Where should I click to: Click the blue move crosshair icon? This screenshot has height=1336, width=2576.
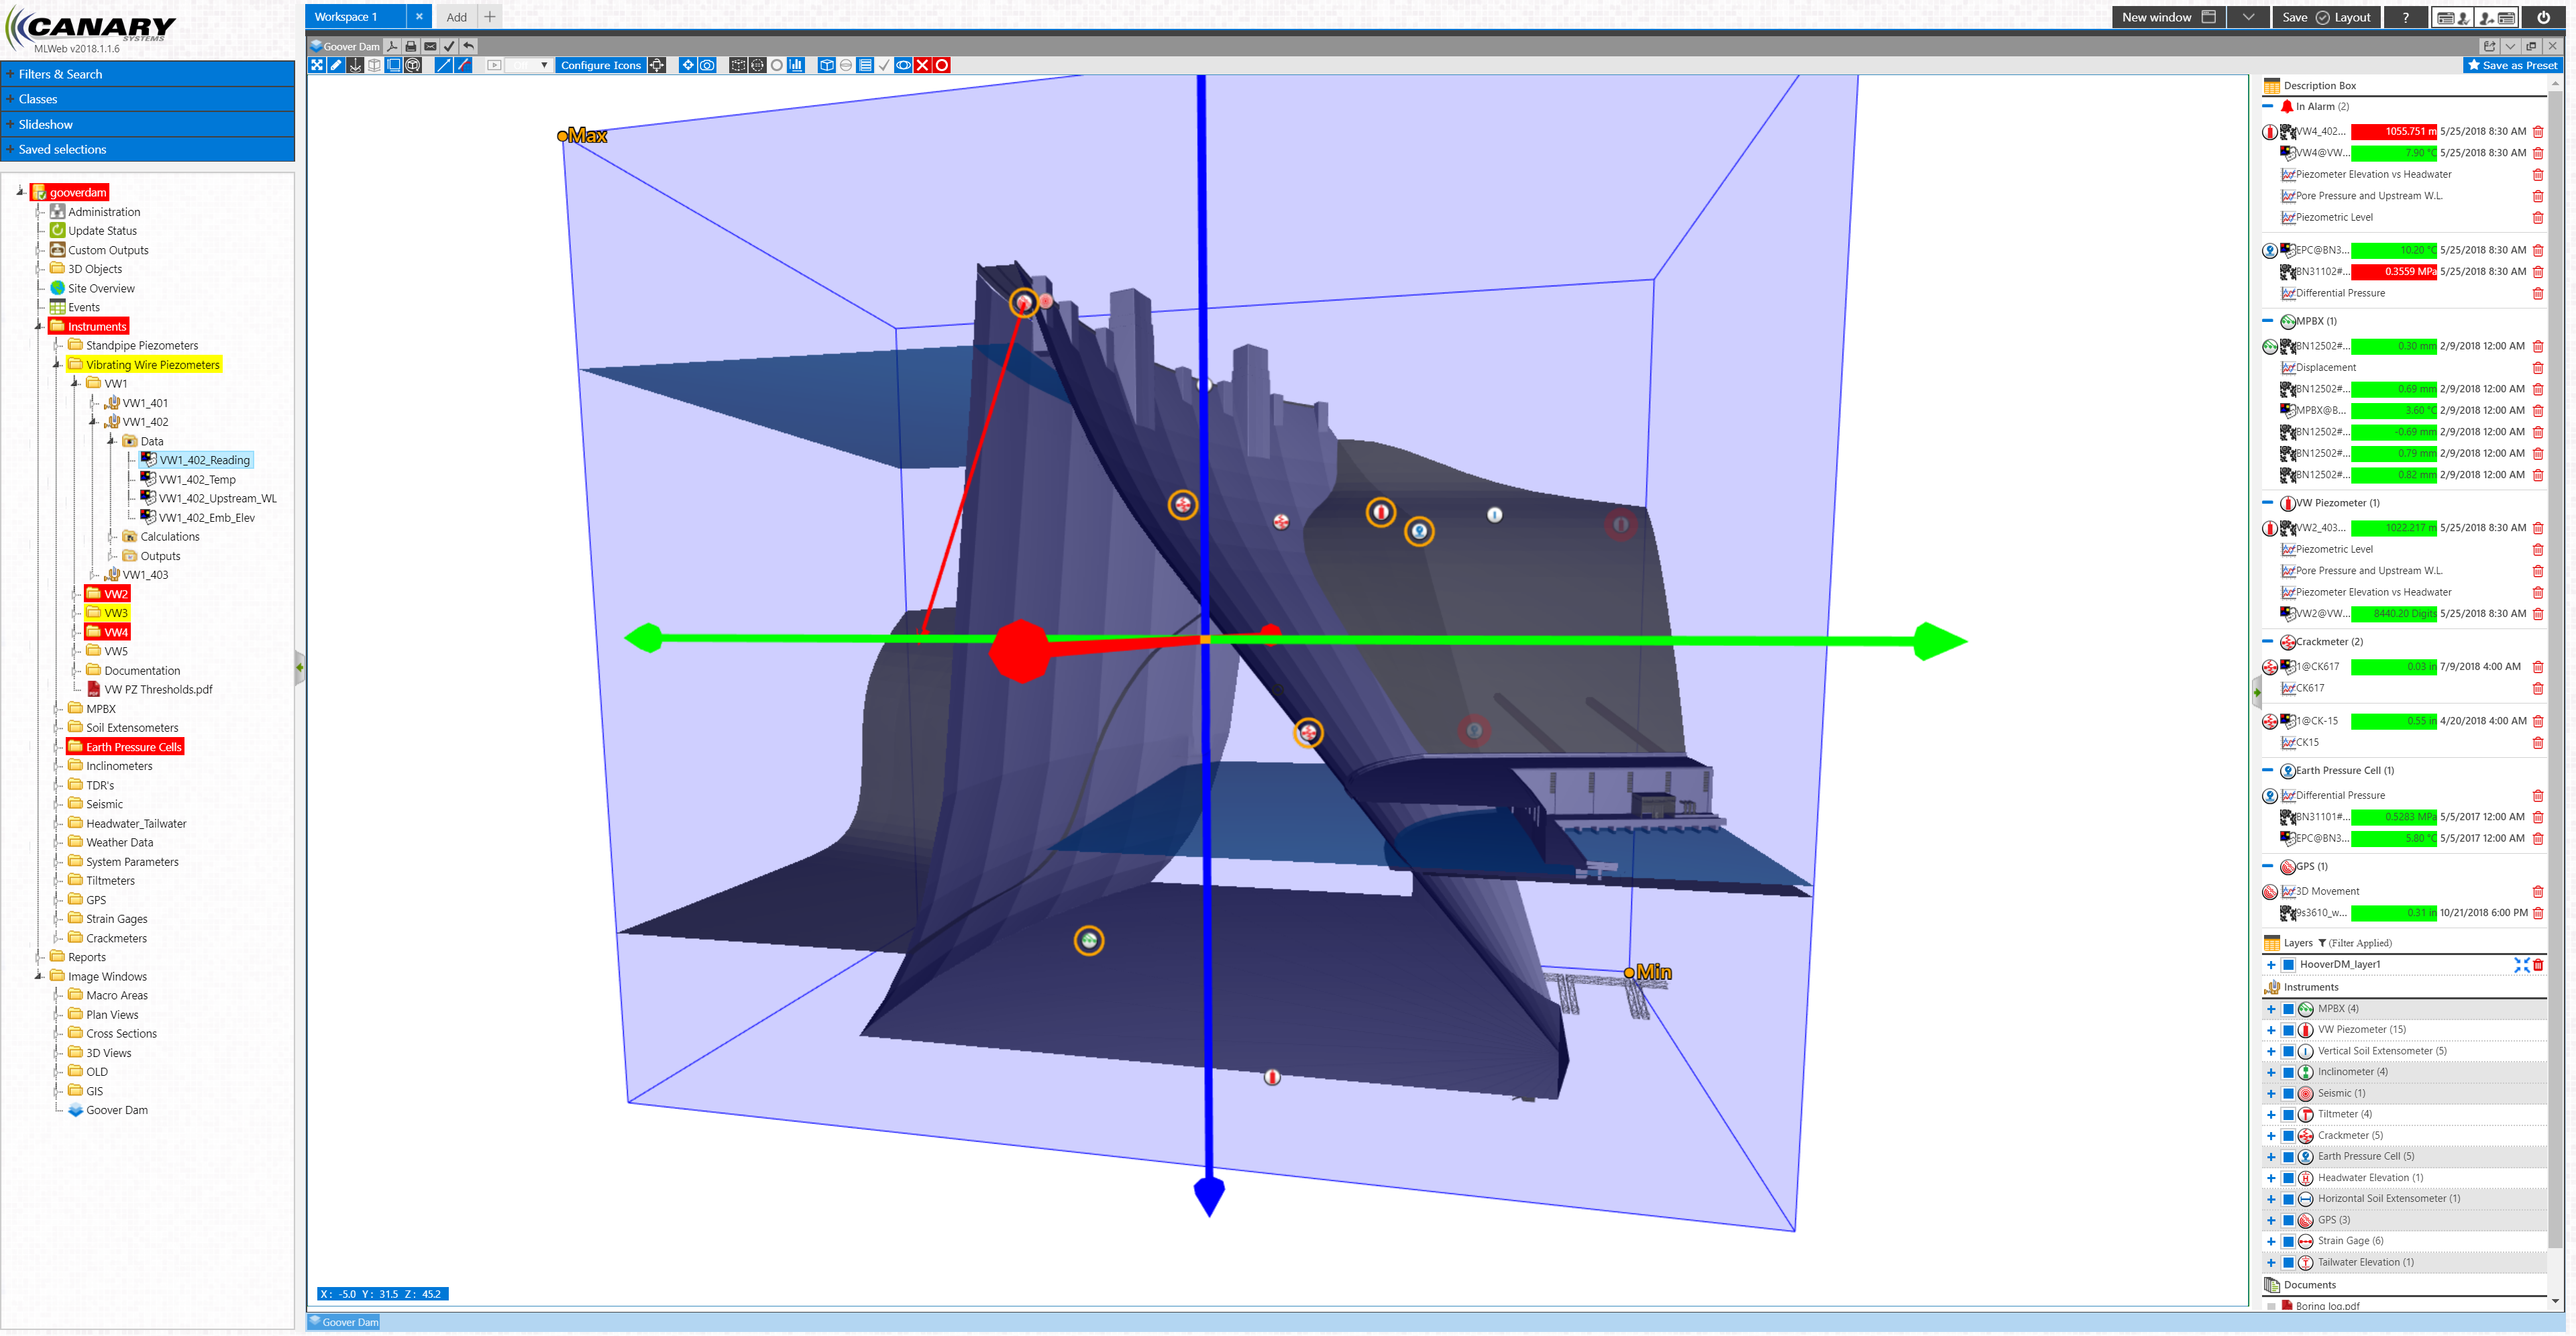click(688, 65)
